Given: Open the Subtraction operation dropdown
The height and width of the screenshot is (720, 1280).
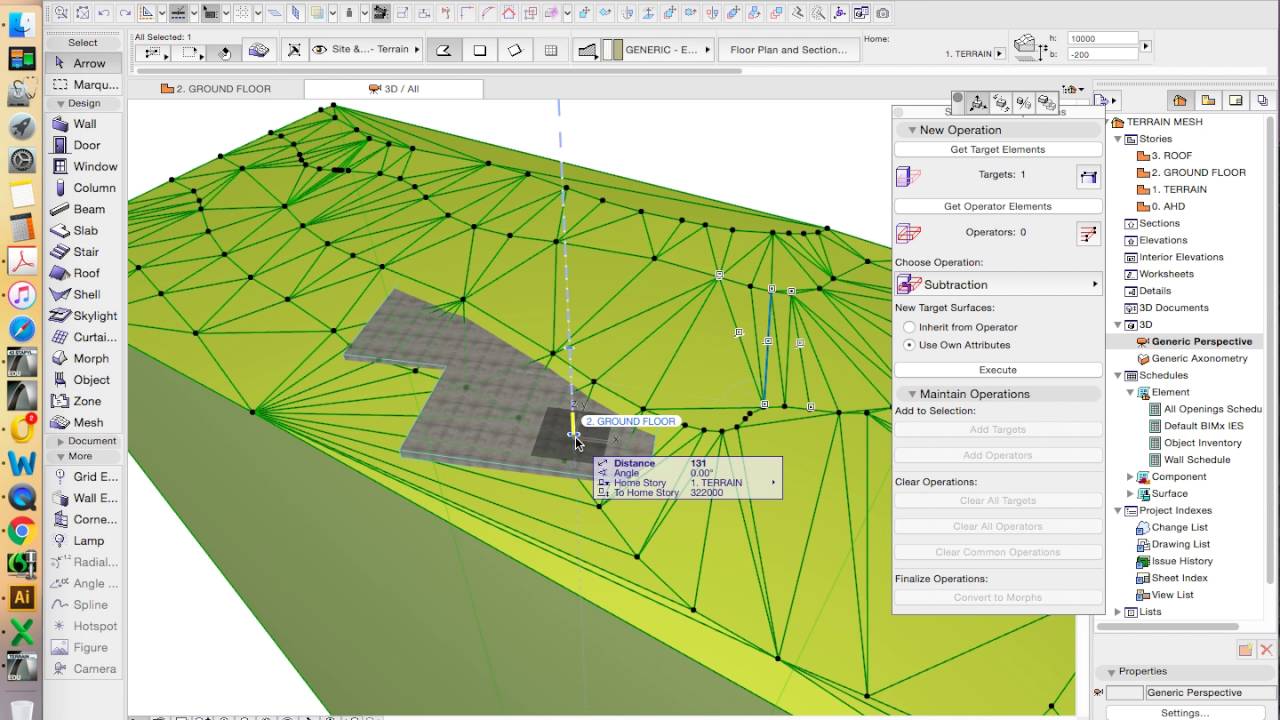Looking at the screenshot, I should 998,284.
